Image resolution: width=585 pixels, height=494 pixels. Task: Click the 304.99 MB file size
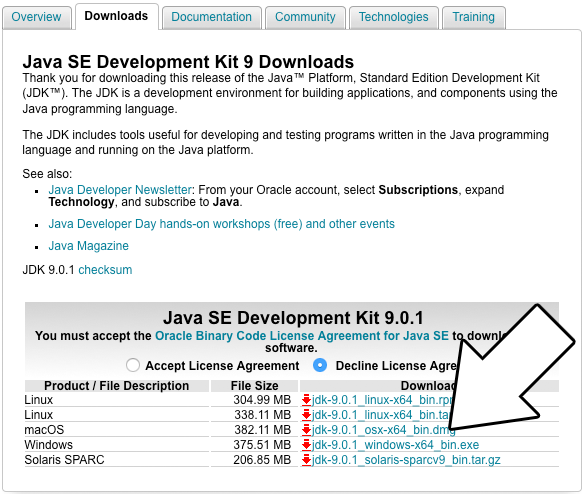(x=262, y=400)
